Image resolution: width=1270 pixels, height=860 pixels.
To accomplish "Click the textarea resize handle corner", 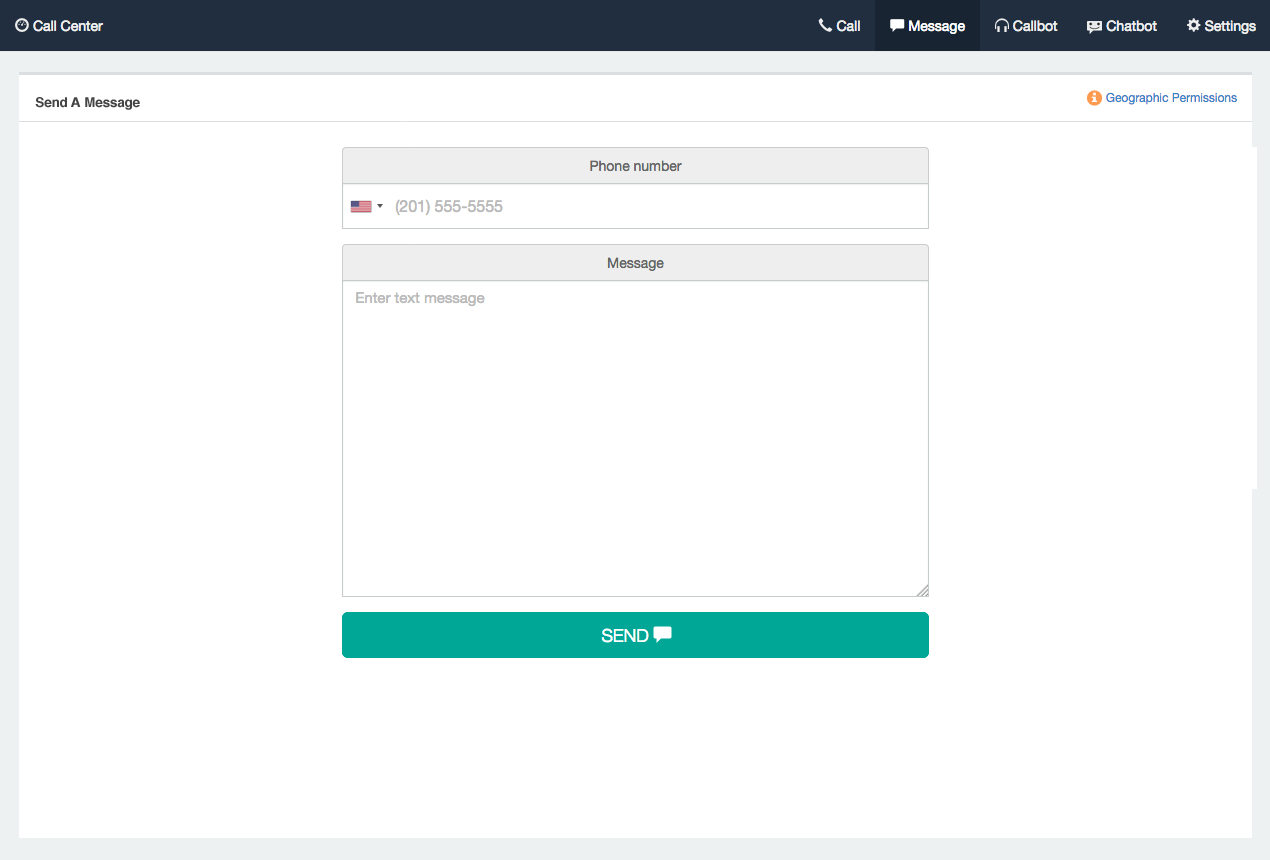I will point(924,590).
